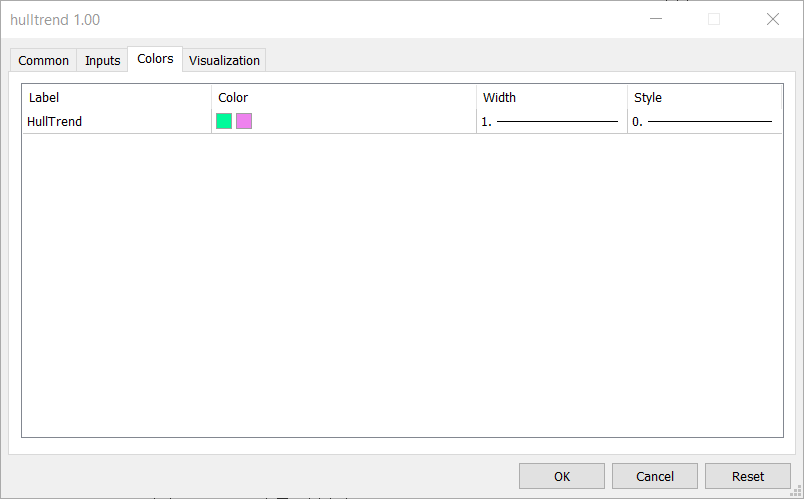The image size is (804, 499).
Task: Minimize the hulltrend dialog window
Action: click(x=656, y=19)
